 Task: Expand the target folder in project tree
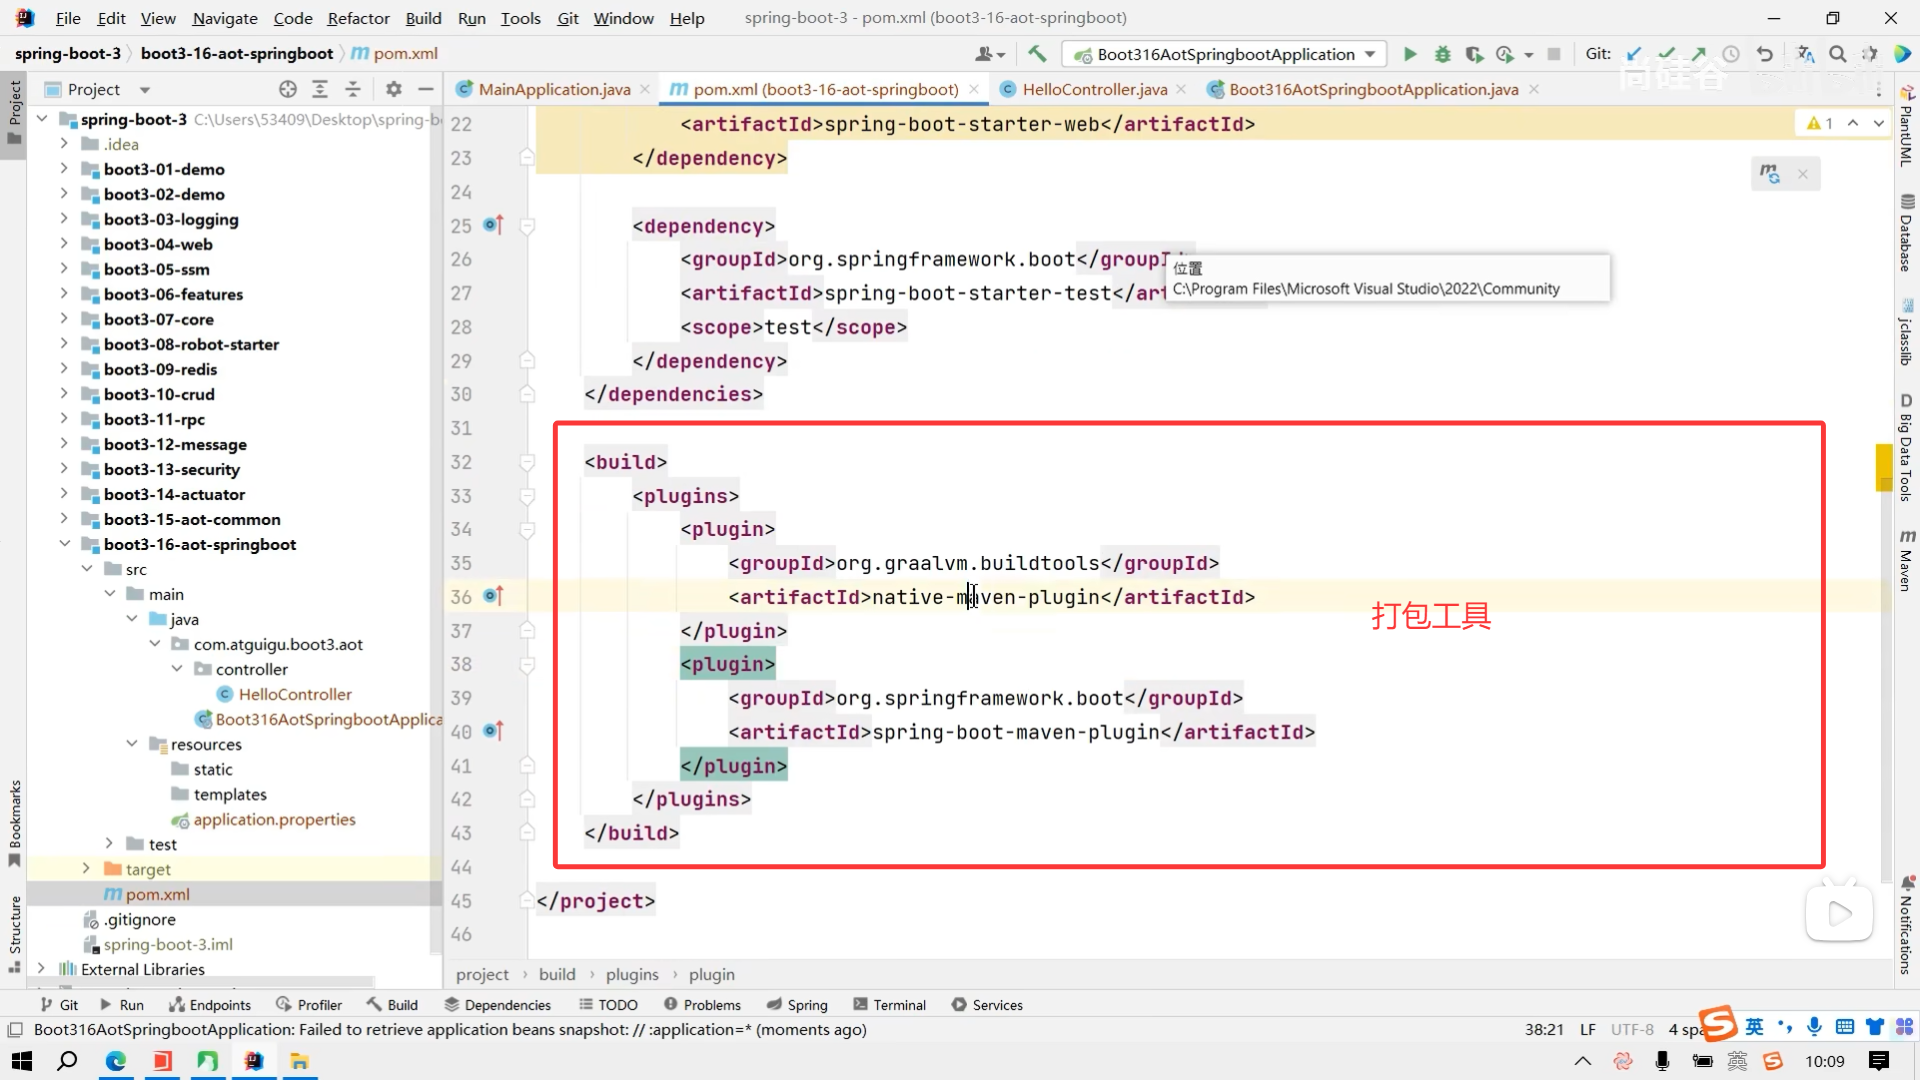click(x=86, y=869)
